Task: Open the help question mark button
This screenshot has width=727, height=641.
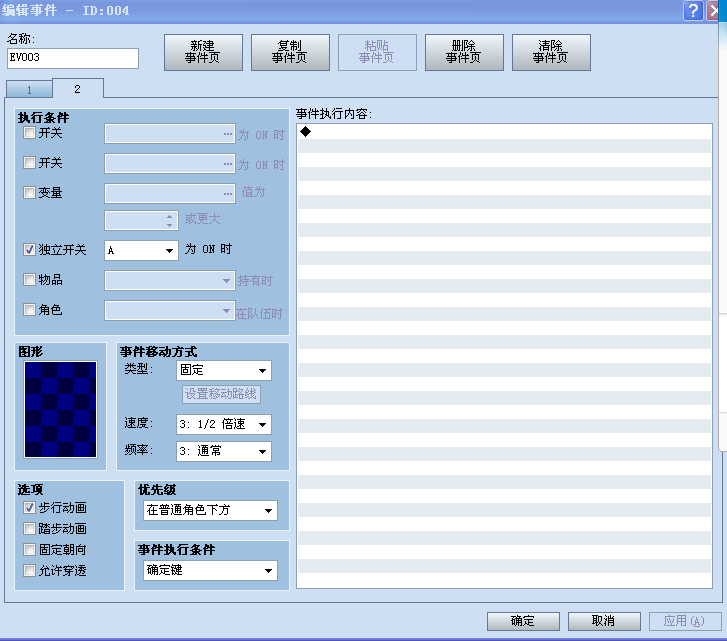Action: [693, 10]
